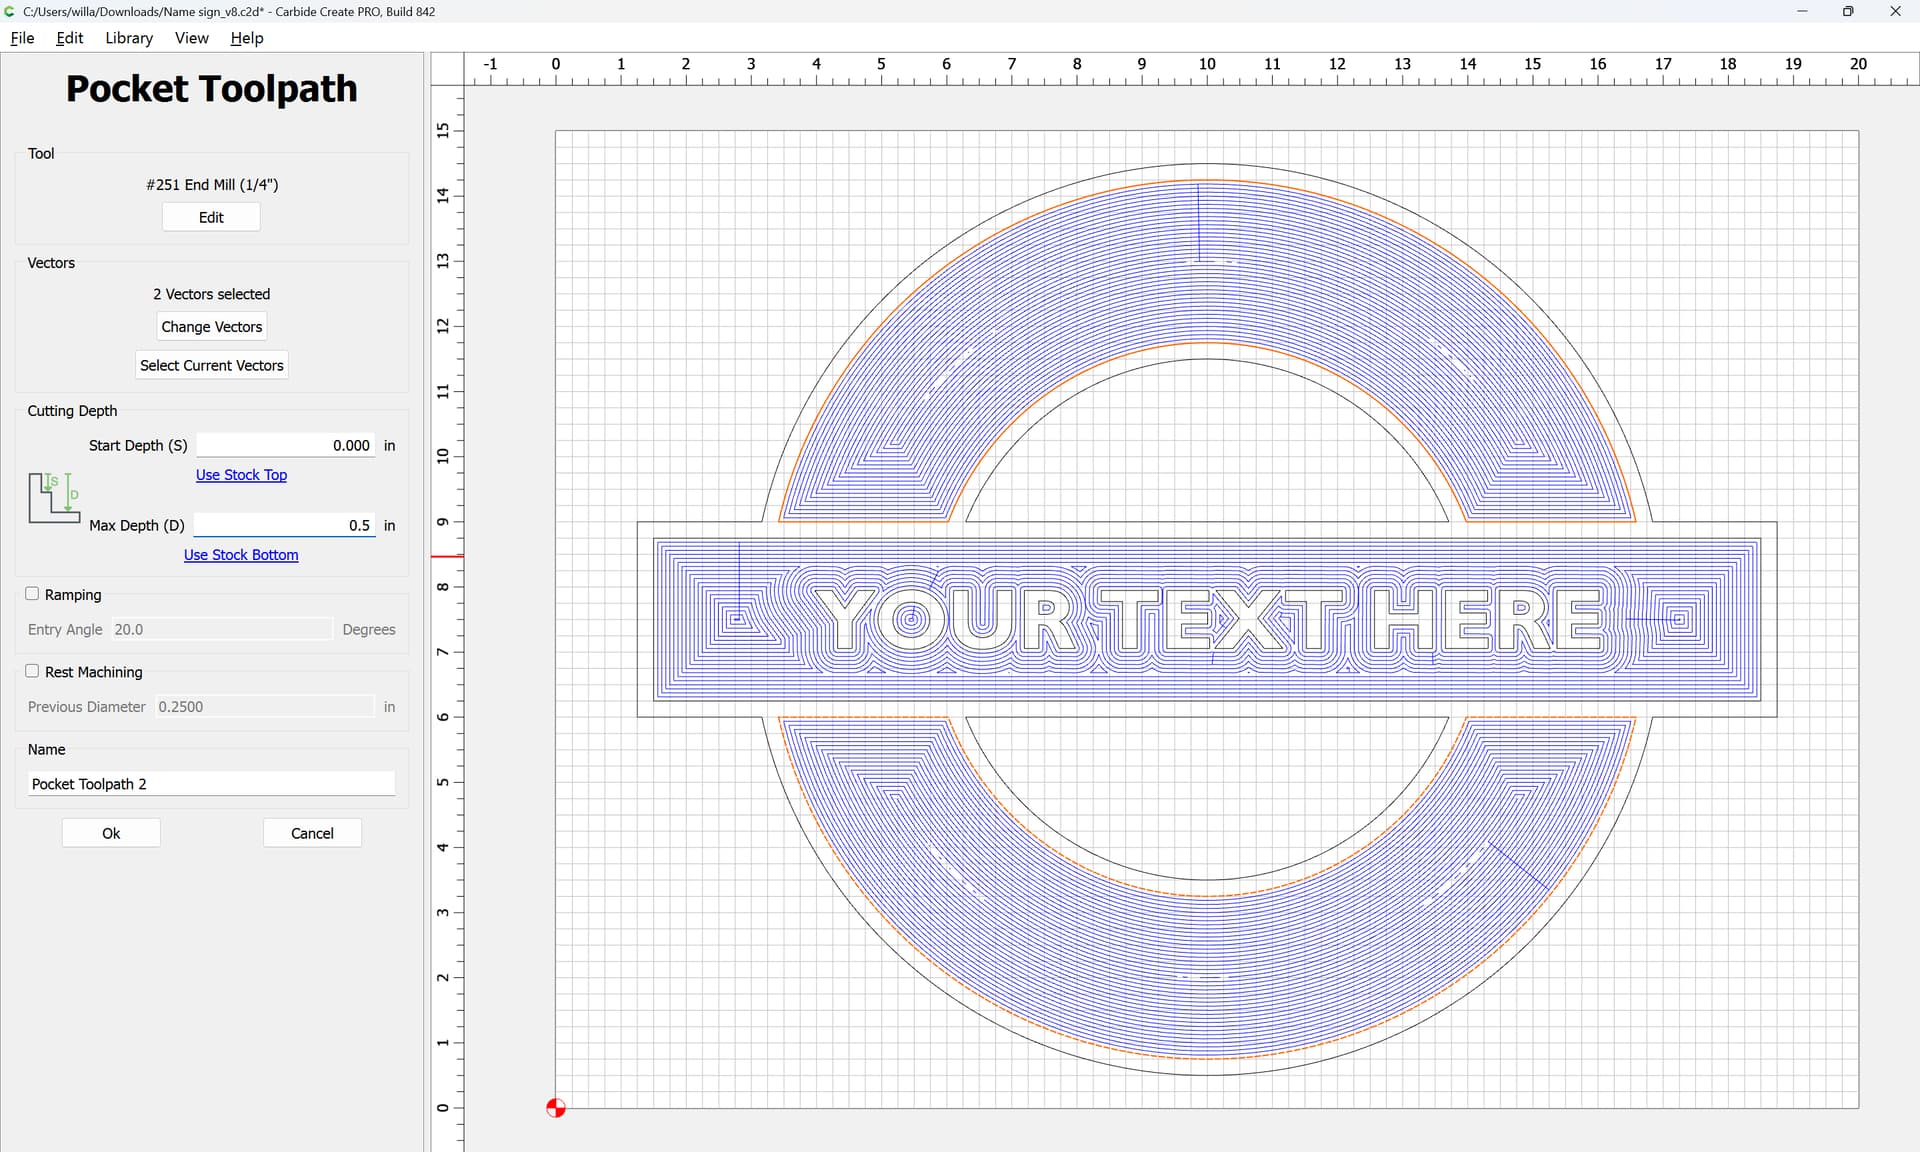Open the File menu
Screen dimensions: 1920x1152
point(22,38)
